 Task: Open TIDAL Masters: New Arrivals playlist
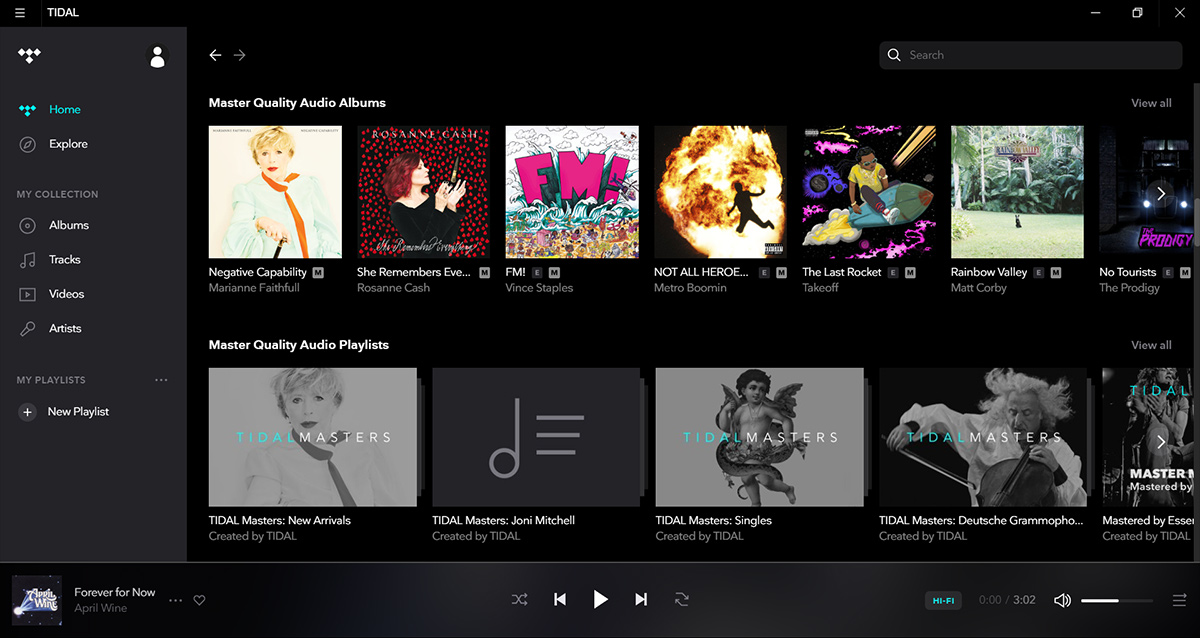click(313, 437)
